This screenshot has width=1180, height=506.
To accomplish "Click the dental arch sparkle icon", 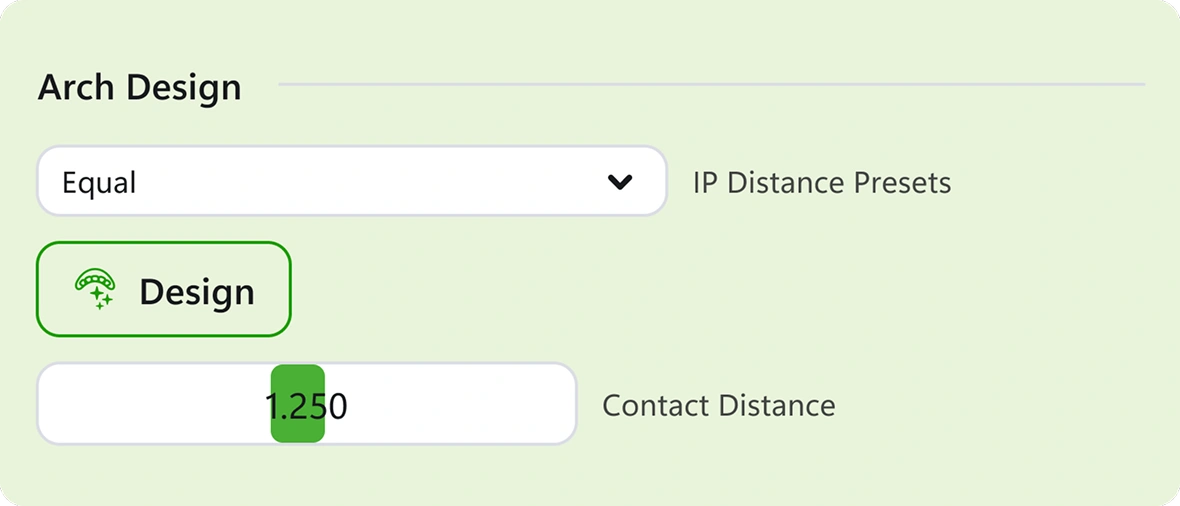I will pos(96,290).
